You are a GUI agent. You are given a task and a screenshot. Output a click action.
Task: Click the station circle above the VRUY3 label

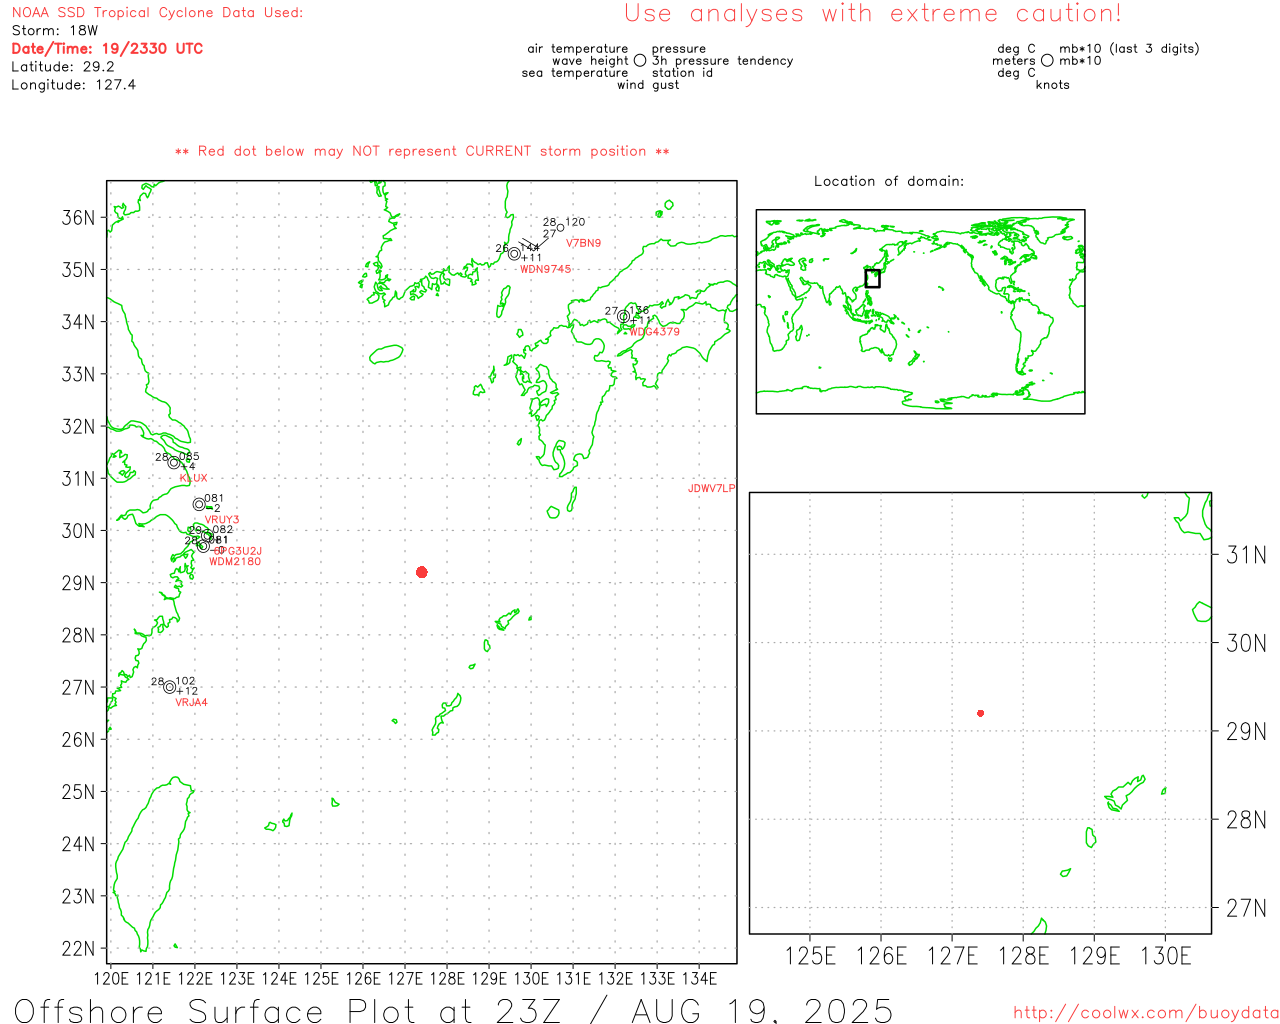point(199,504)
